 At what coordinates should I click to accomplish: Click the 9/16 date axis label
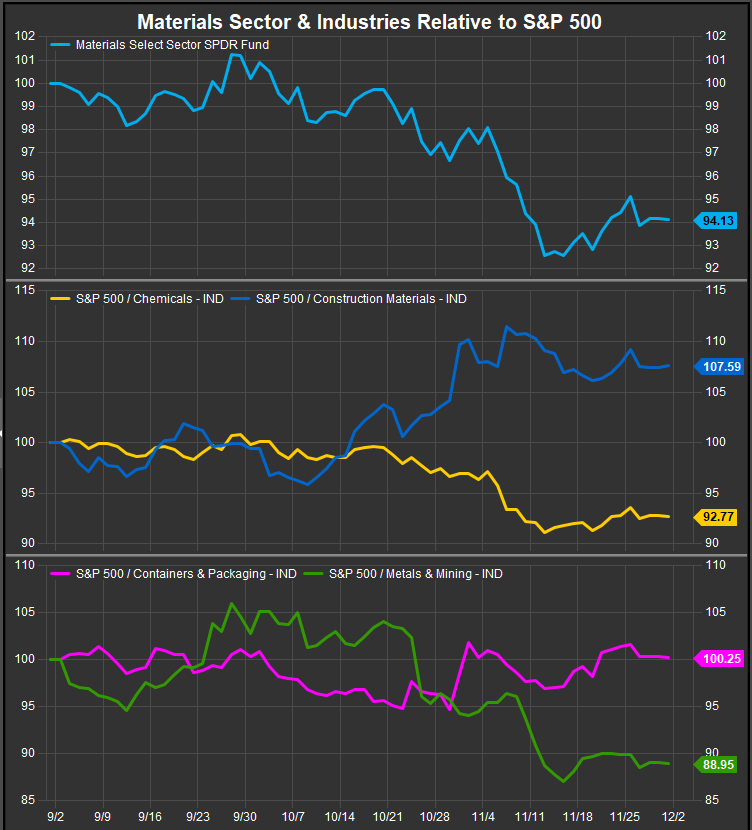click(150, 817)
